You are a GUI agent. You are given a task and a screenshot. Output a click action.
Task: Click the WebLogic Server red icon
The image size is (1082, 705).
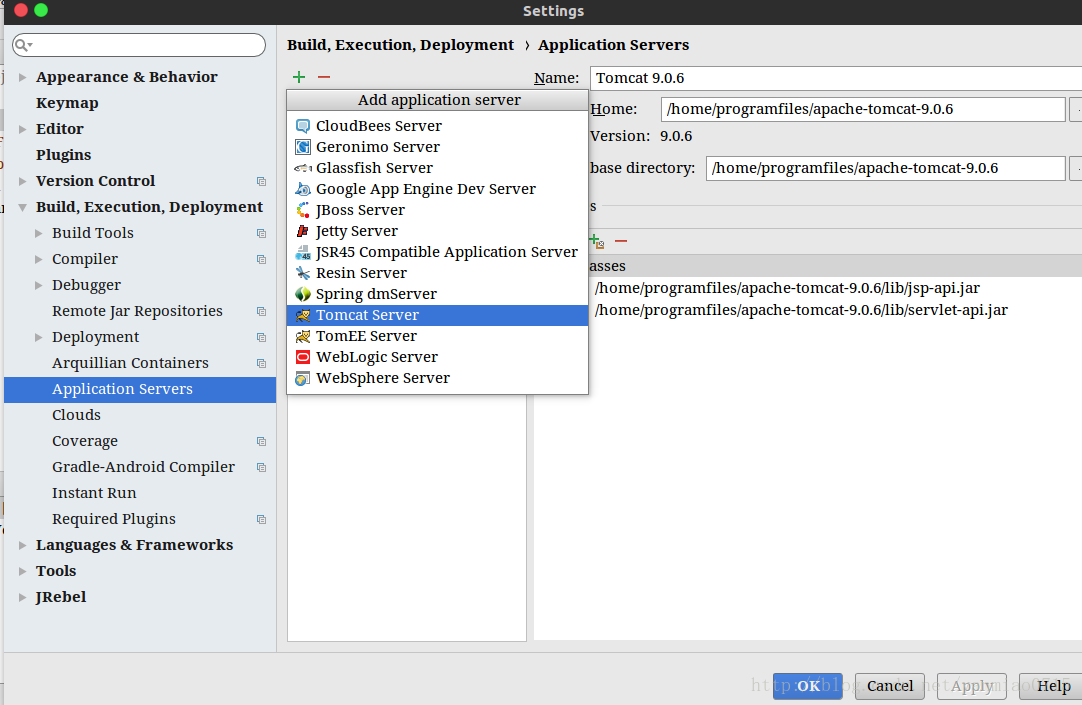[x=303, y=357]
